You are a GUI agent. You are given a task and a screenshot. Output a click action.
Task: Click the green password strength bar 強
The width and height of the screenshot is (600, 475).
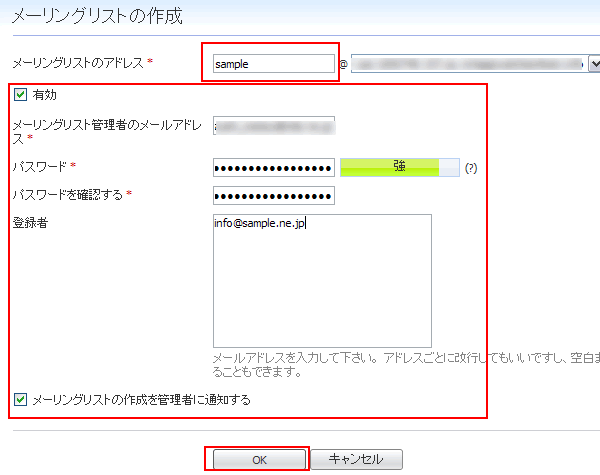(399, 167)
